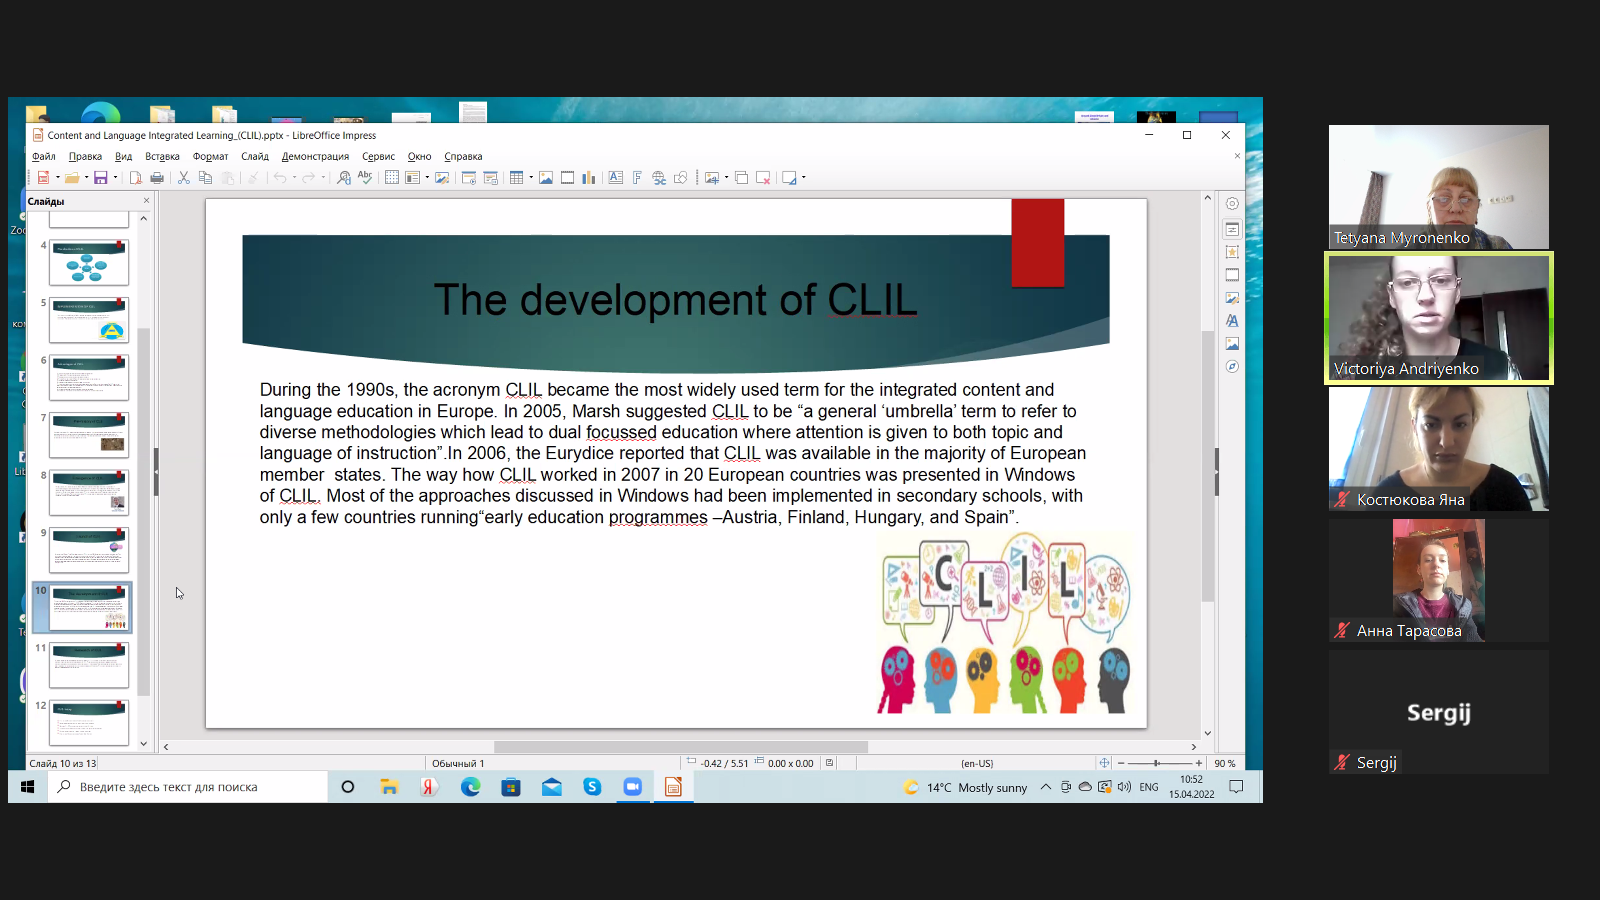Click the Insert Chart toolbar icon
Viewport: 1600px width, 900px height.
pyautogui.click(x=589, y=178)
